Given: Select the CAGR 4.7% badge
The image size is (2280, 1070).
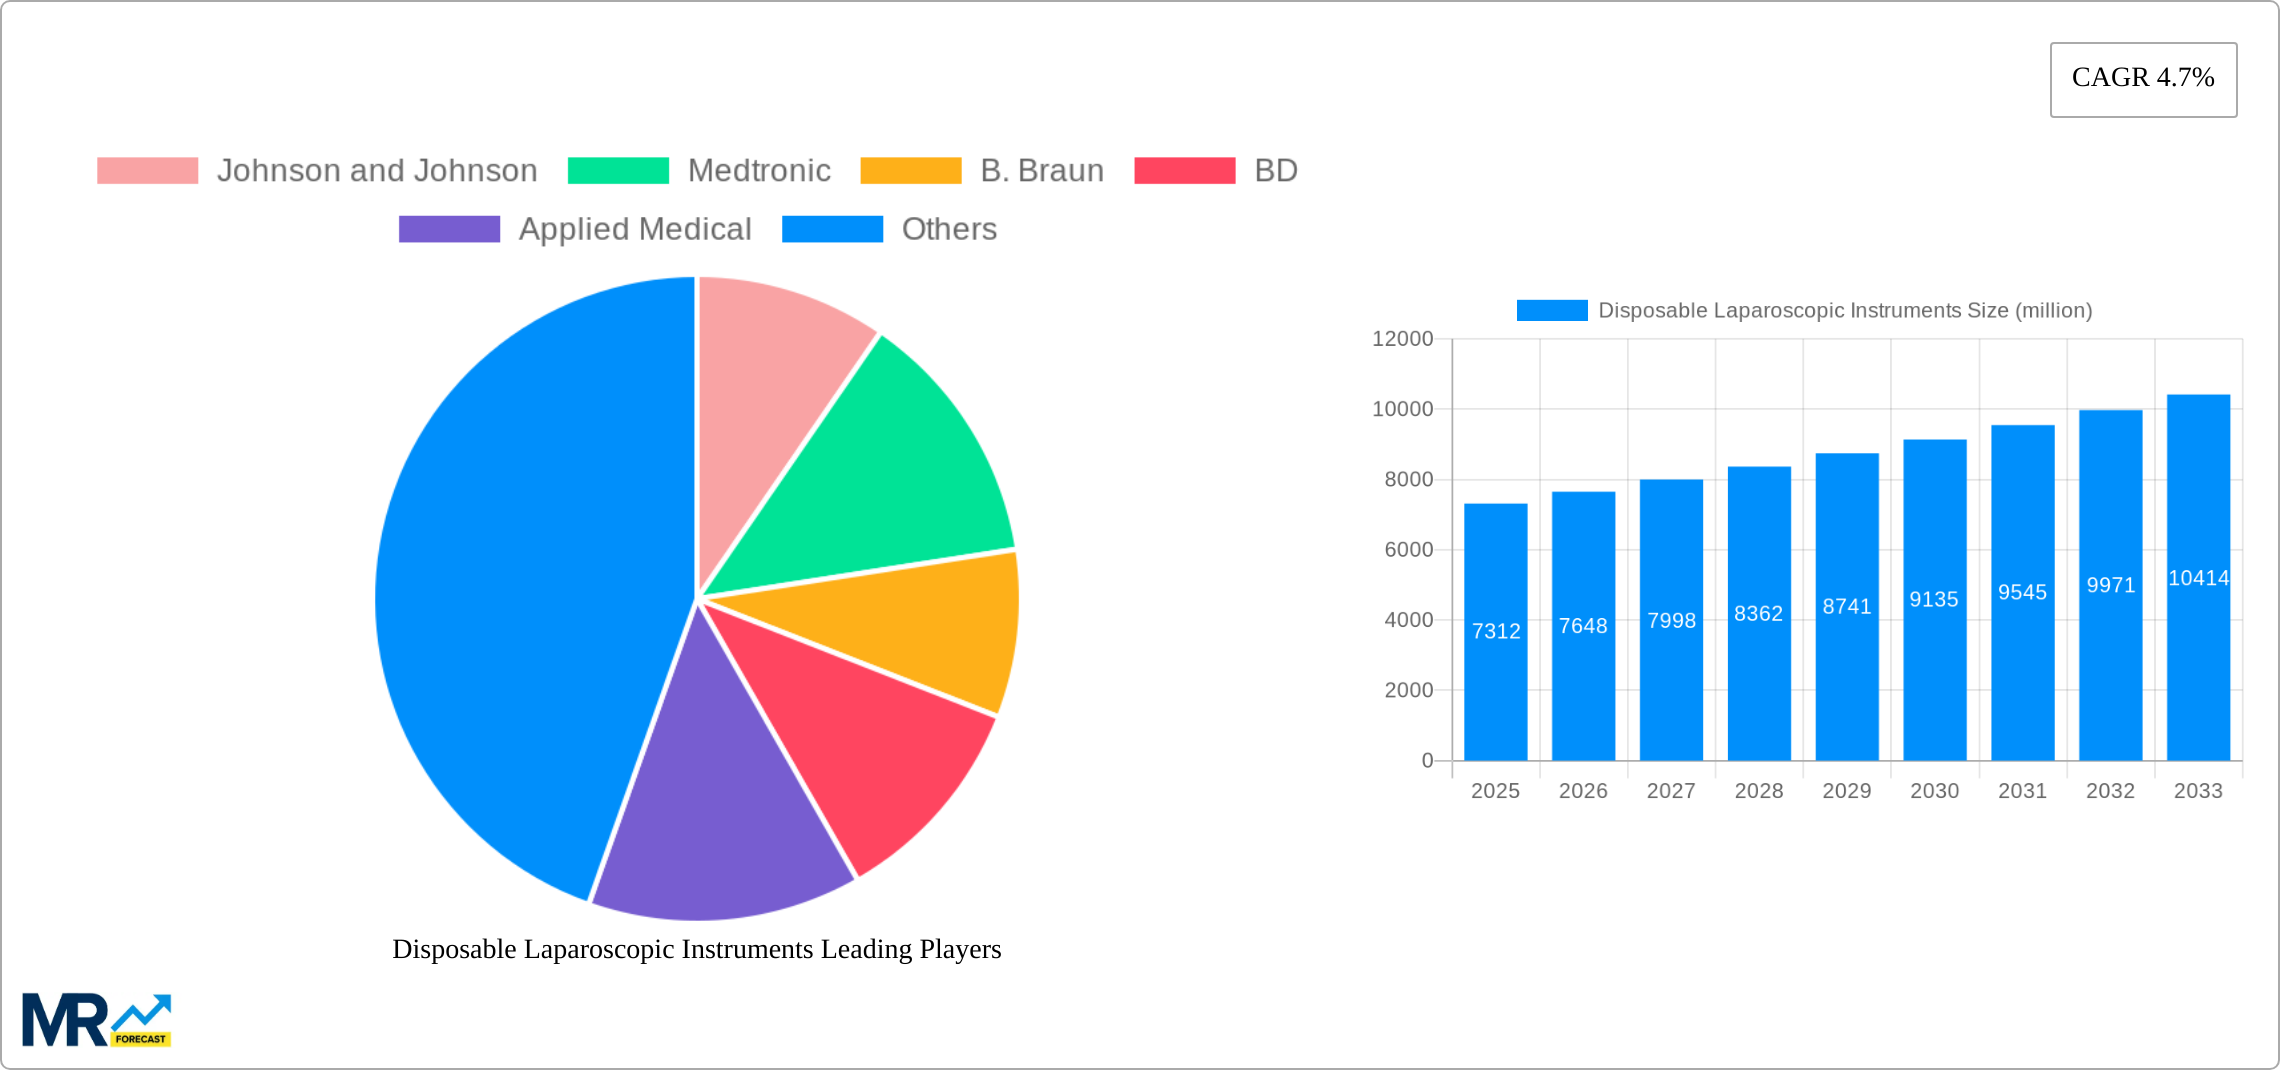Looking at the screenshot, I should tap(2142, 78).
